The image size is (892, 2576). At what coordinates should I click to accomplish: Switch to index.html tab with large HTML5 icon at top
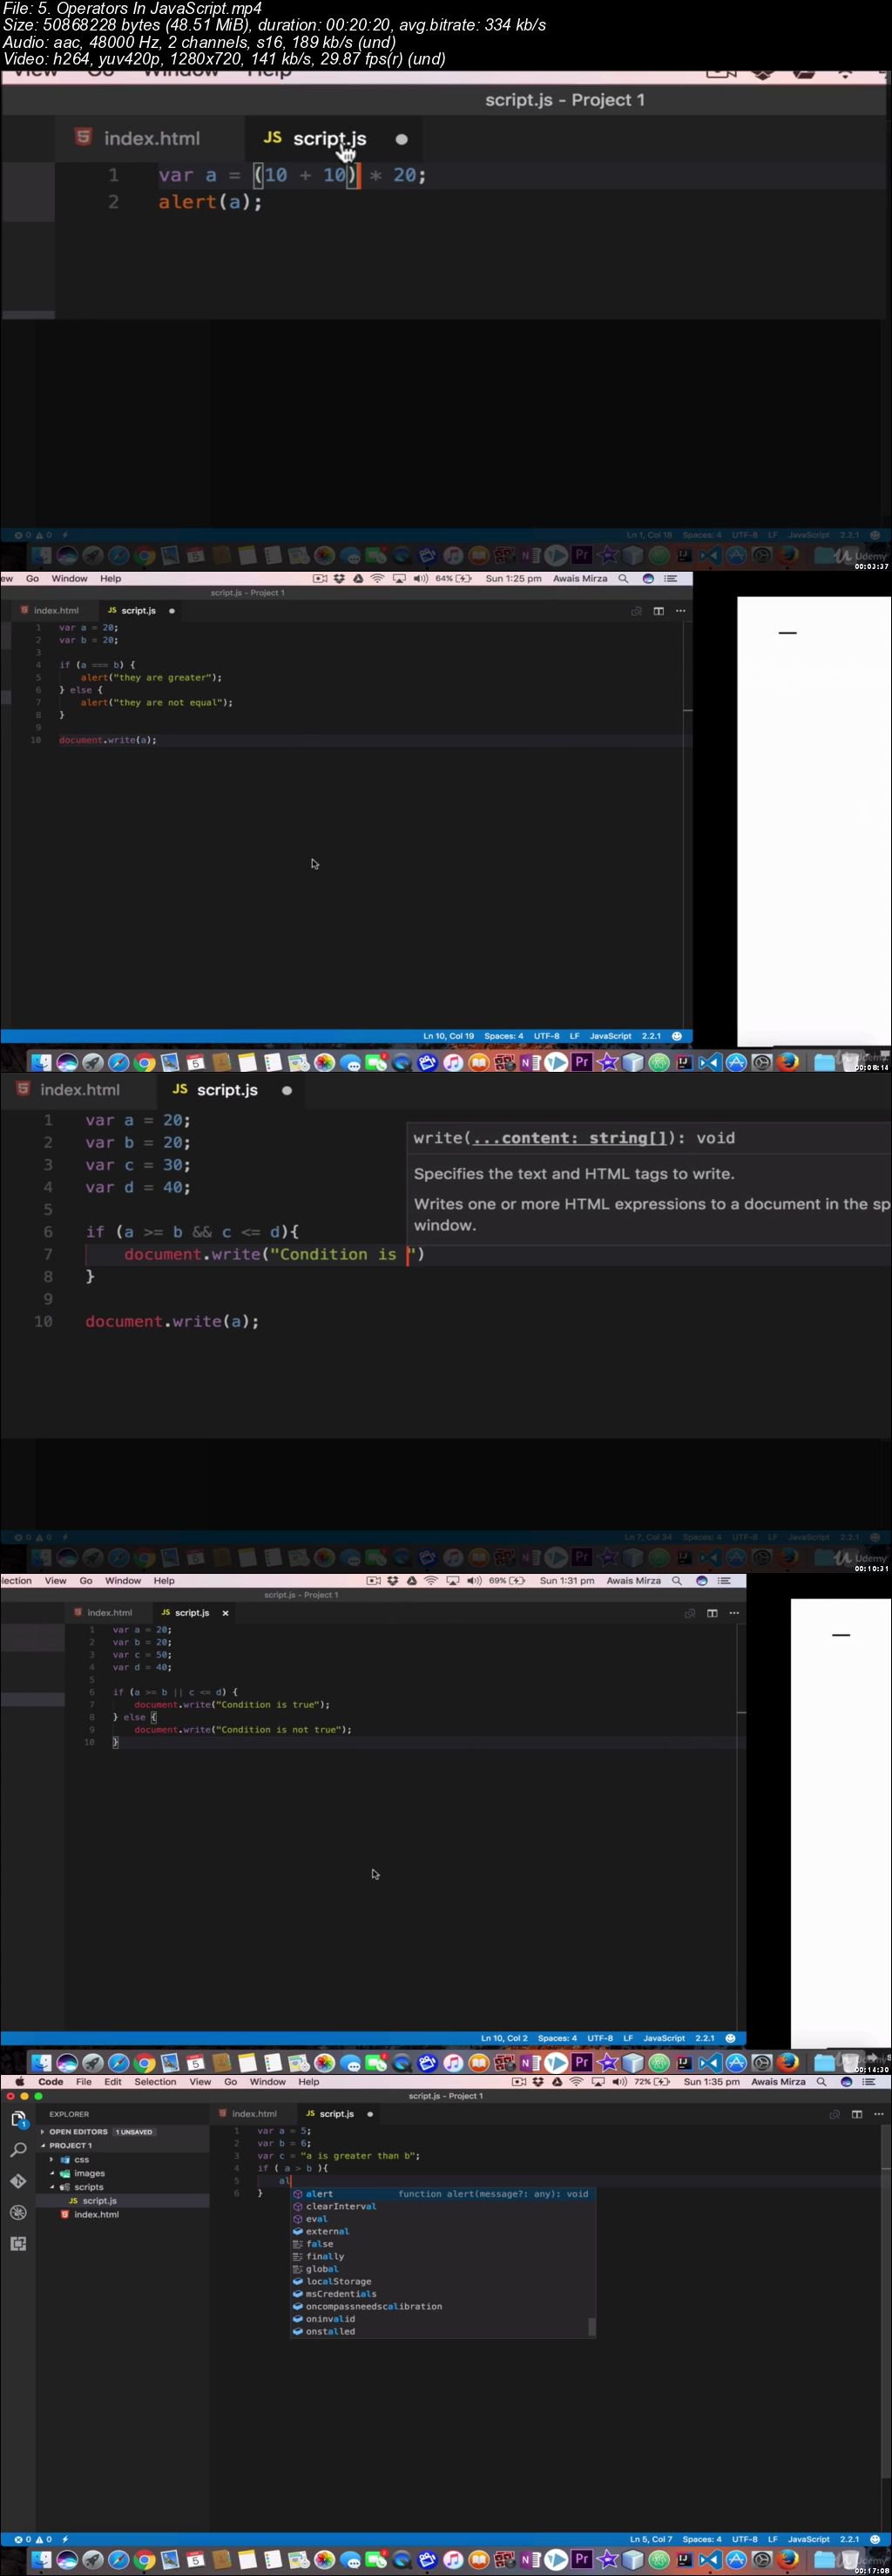pyautogui.click(x=139, y=139)
